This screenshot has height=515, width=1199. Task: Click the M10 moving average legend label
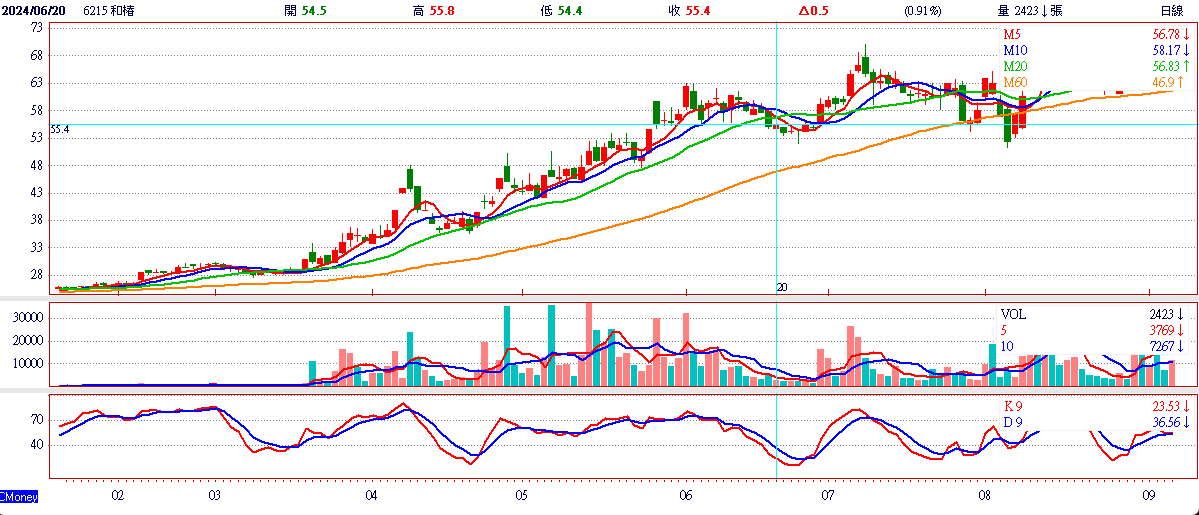tap(1015, 51)
